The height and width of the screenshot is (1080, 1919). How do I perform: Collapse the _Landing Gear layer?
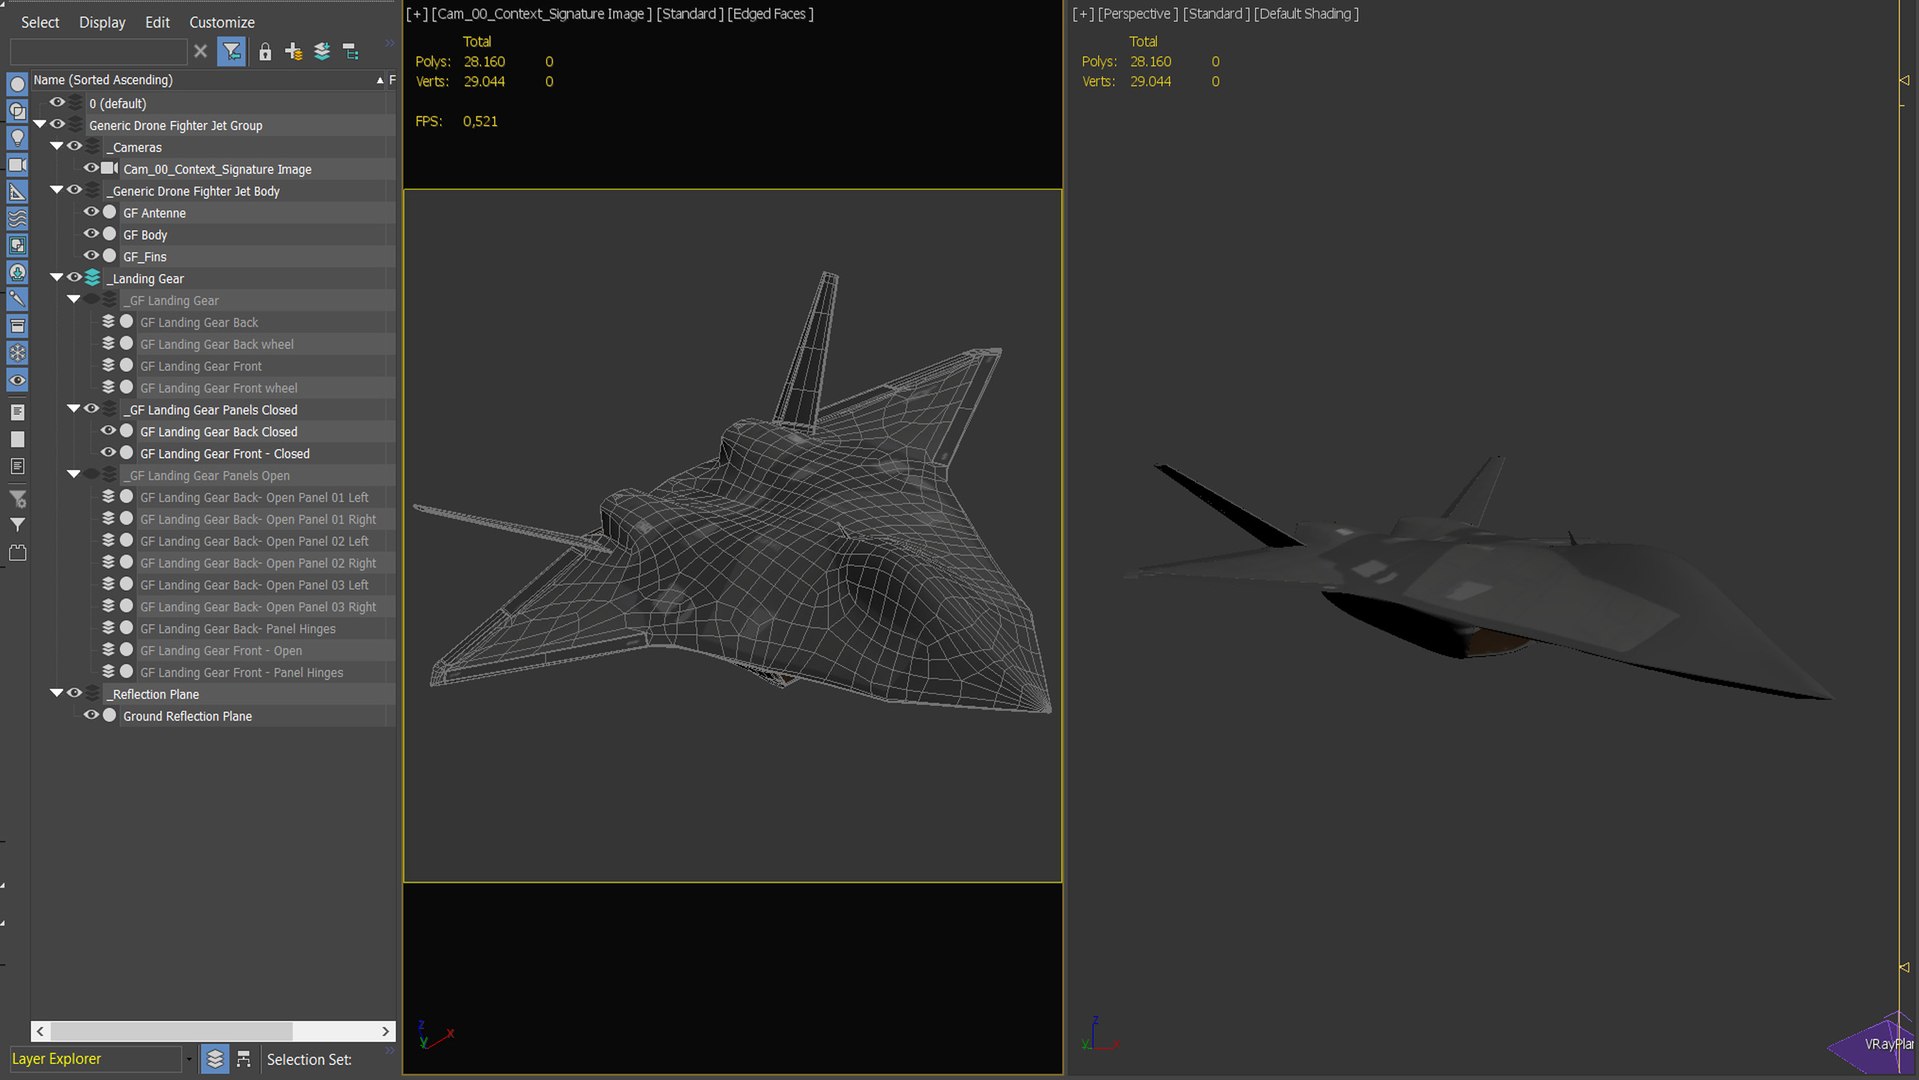[x=57, y=278]
